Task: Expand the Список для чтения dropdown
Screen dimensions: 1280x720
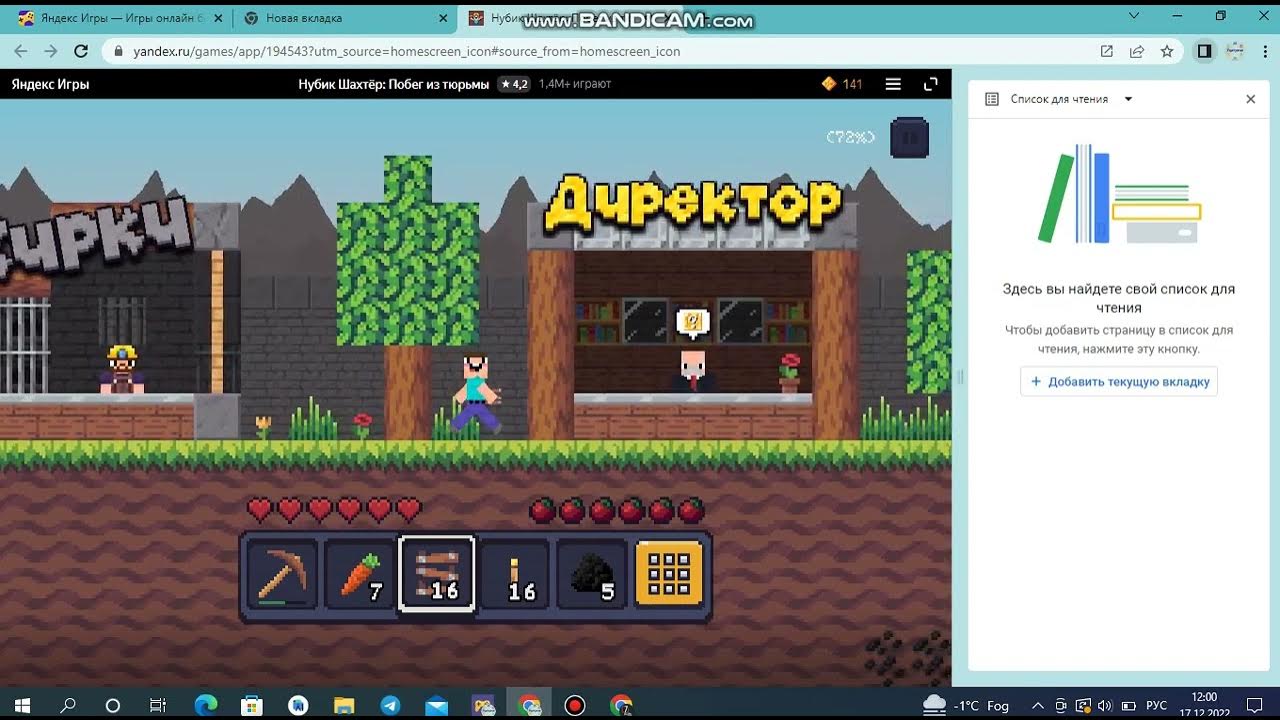Action: coord(1128,99)
